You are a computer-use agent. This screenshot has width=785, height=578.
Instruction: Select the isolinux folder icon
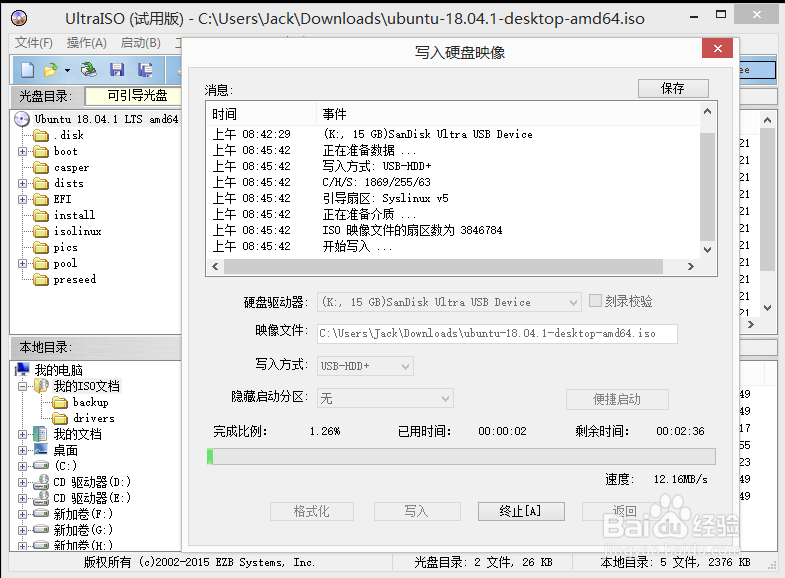coord(40,231)
